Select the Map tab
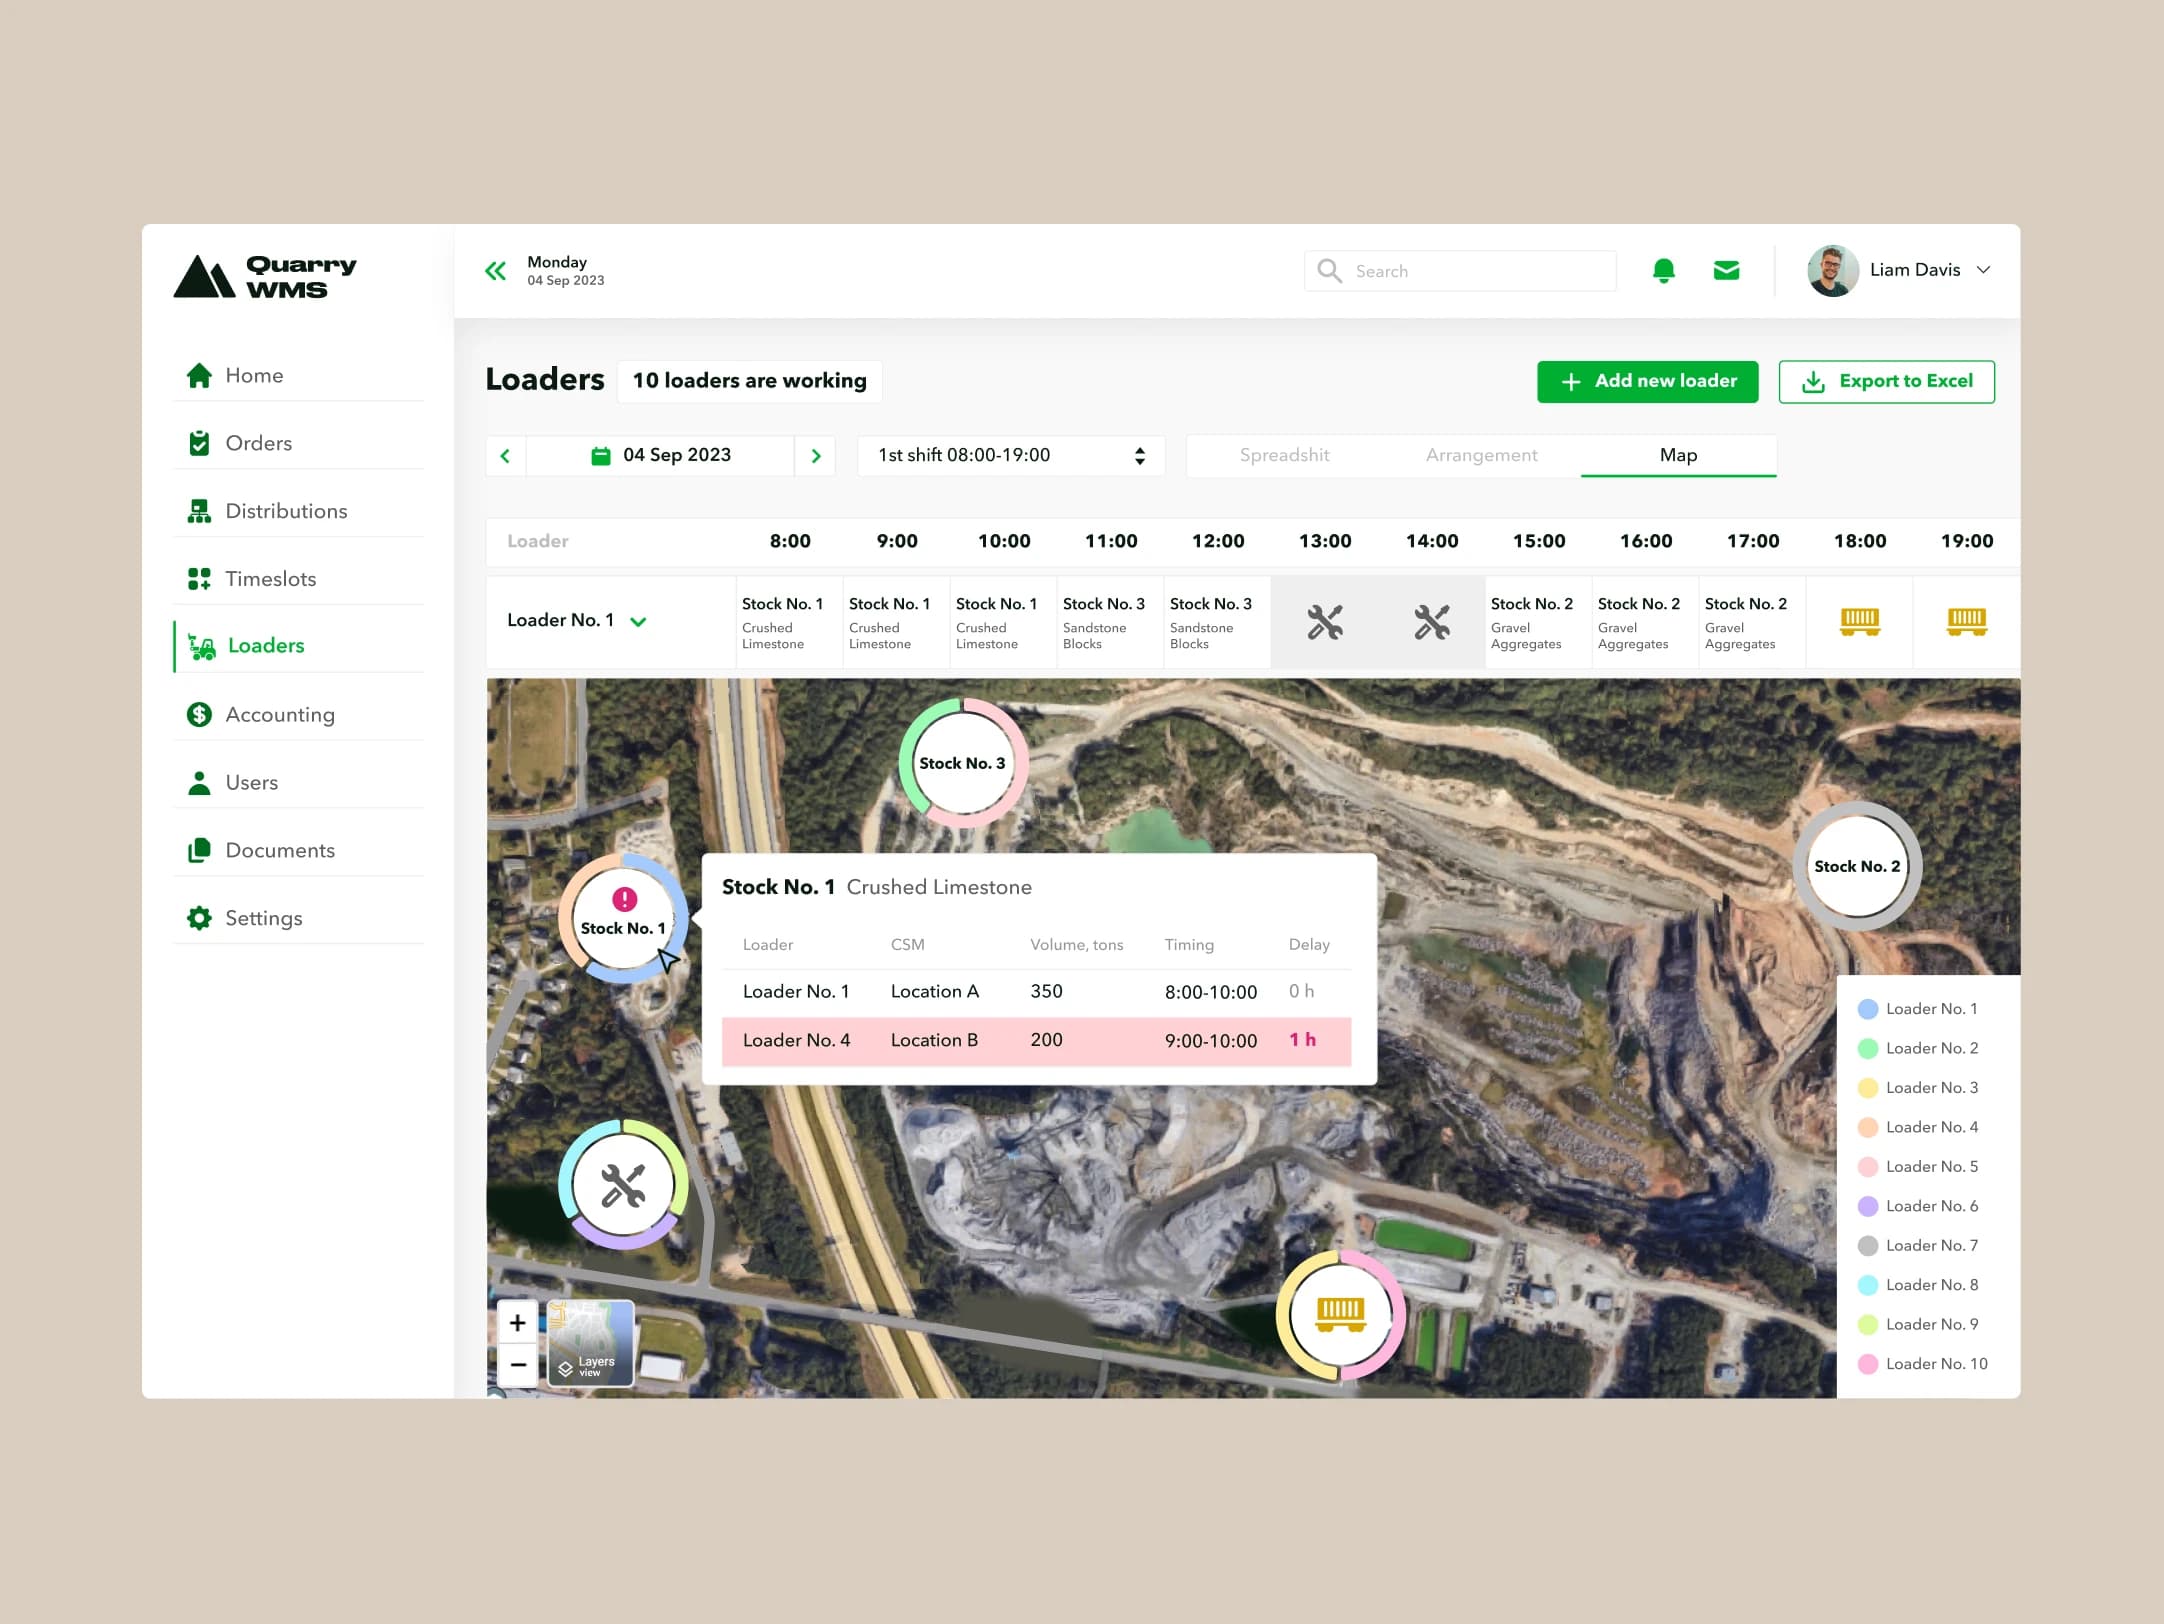Screen dimensions: 2164x1624 tap(1678, 456)
